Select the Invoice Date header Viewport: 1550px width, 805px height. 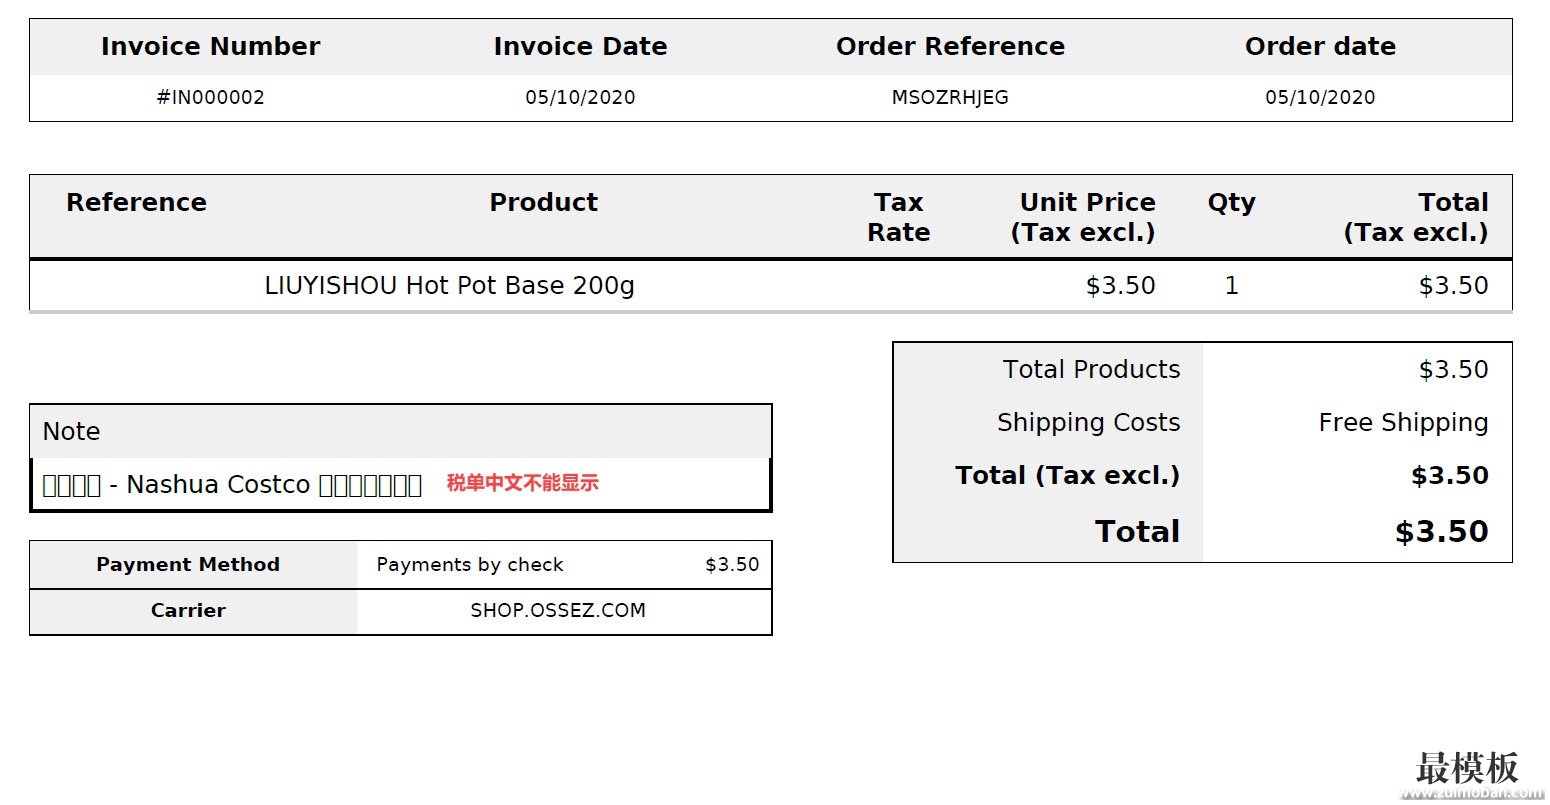(x=580, y=46)
